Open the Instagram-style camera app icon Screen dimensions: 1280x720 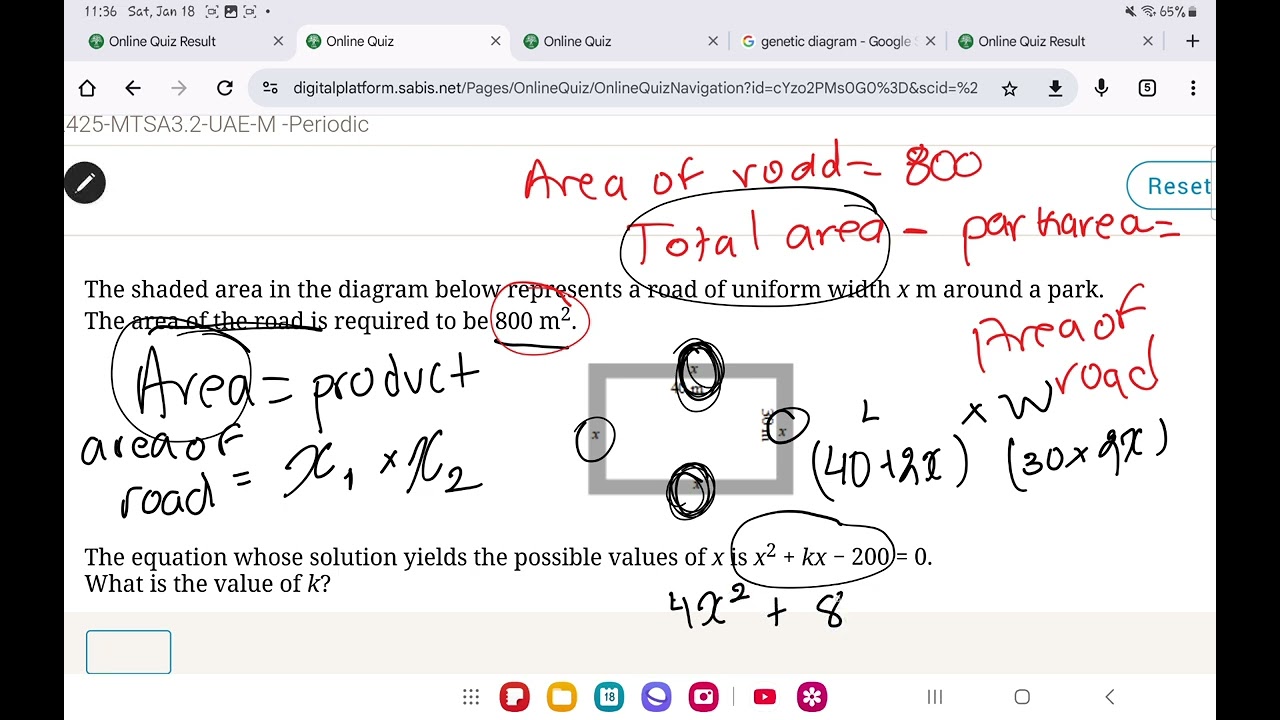click(704, 697)
